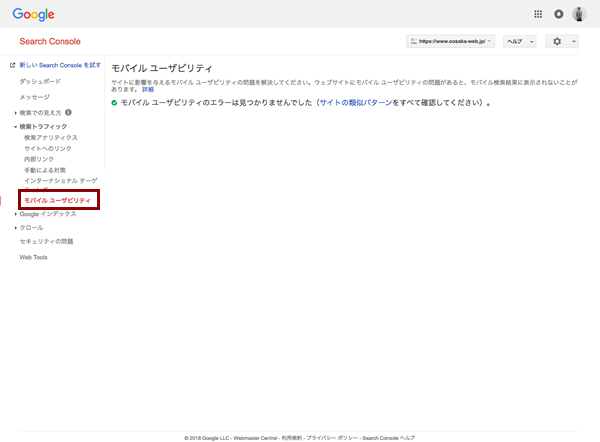Click the Search Console title link
Viewport: 600px width, 442px height.
50,41
